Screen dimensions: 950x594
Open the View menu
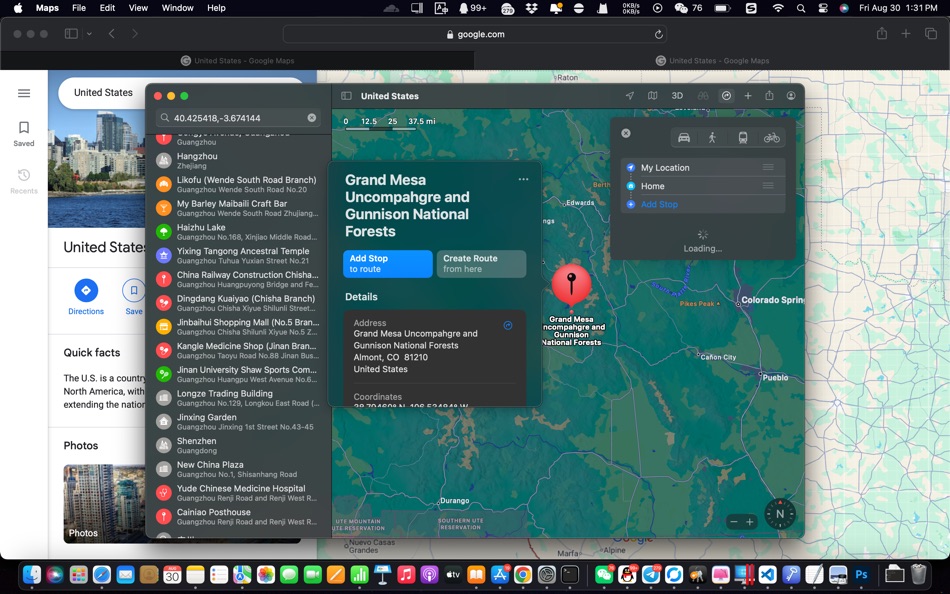point(138,8)
